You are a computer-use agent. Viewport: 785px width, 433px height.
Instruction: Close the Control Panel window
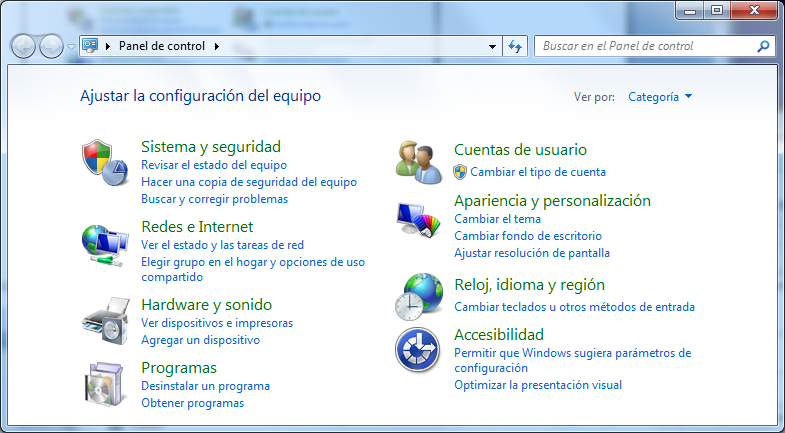[x=754, y=11]
